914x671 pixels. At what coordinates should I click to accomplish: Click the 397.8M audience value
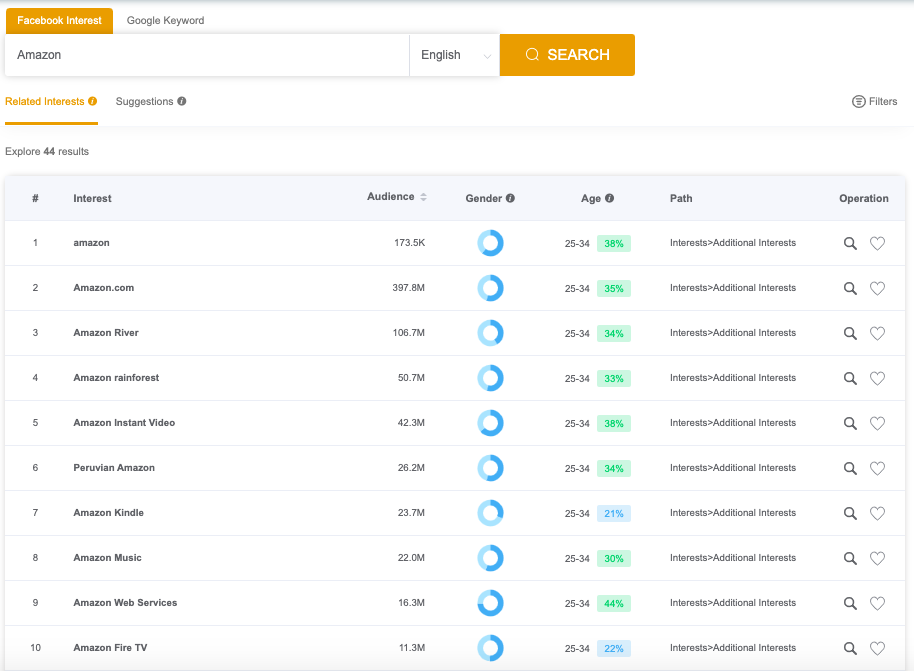(409, 288)
